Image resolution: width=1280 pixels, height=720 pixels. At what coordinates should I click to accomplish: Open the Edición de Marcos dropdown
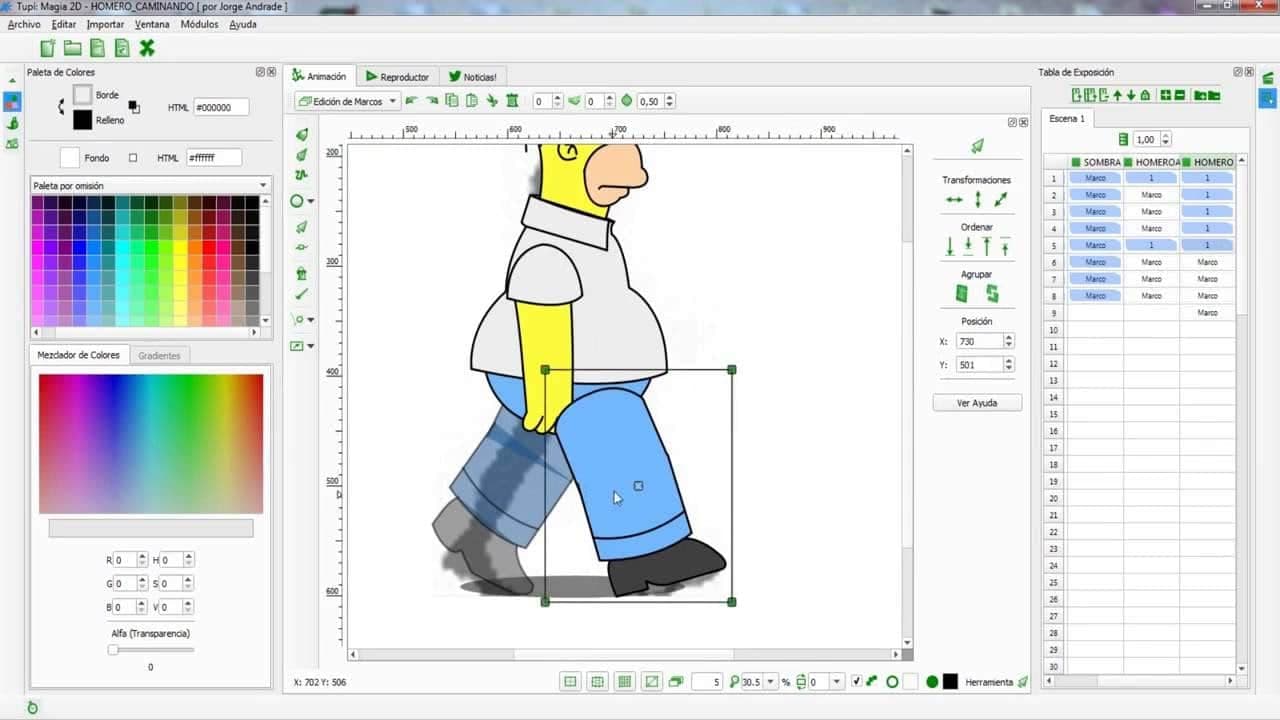(x=348, y=101)
